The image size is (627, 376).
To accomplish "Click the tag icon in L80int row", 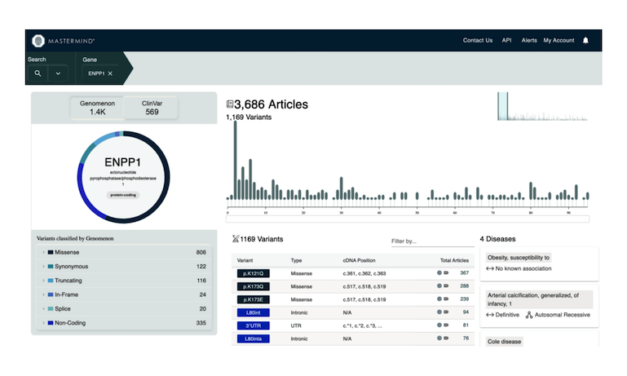I will [446, 312].
